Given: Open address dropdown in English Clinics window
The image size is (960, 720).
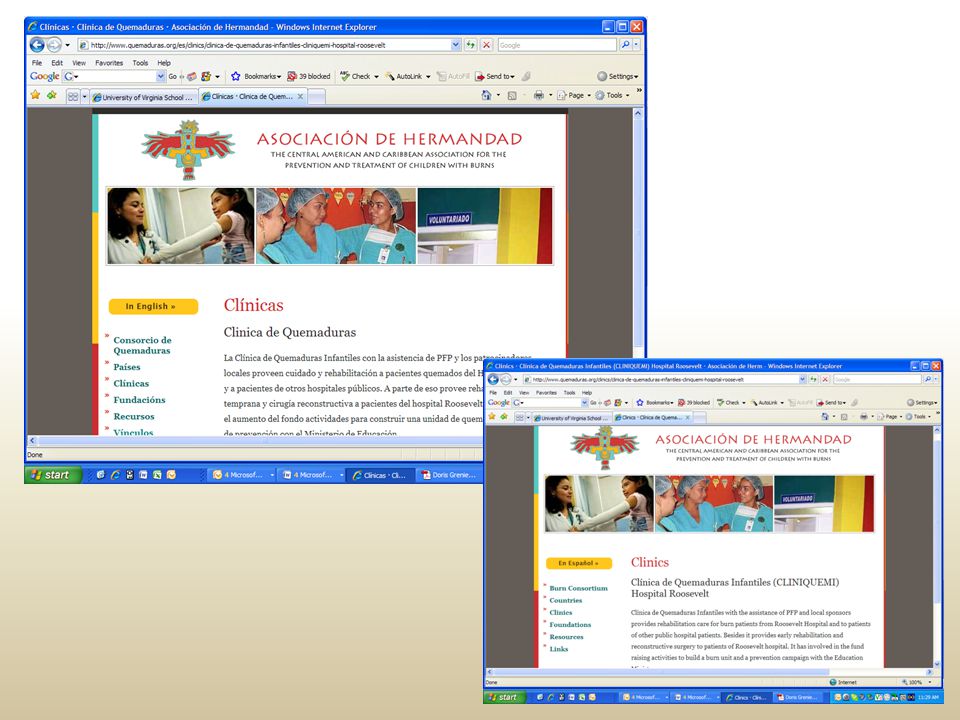Looking at the screenshot, I should click(x=803, y=380).
